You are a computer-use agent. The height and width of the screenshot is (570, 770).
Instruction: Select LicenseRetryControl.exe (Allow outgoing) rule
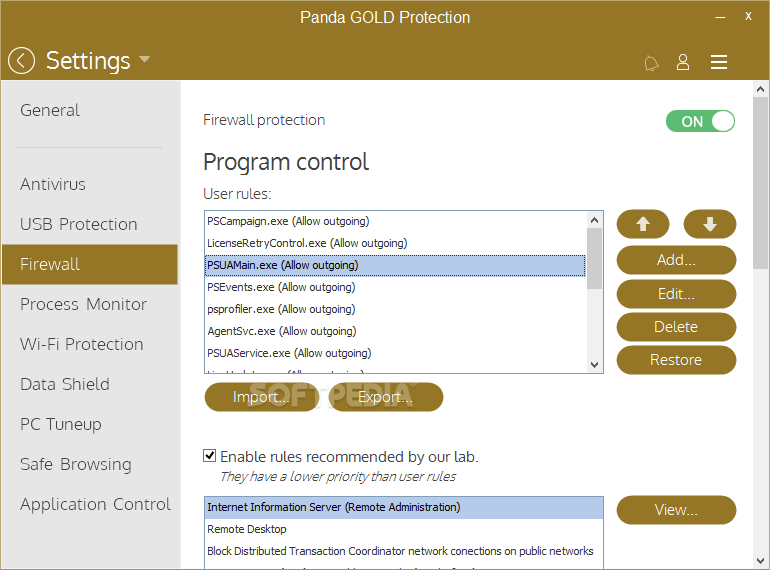(x=396, y=243)
